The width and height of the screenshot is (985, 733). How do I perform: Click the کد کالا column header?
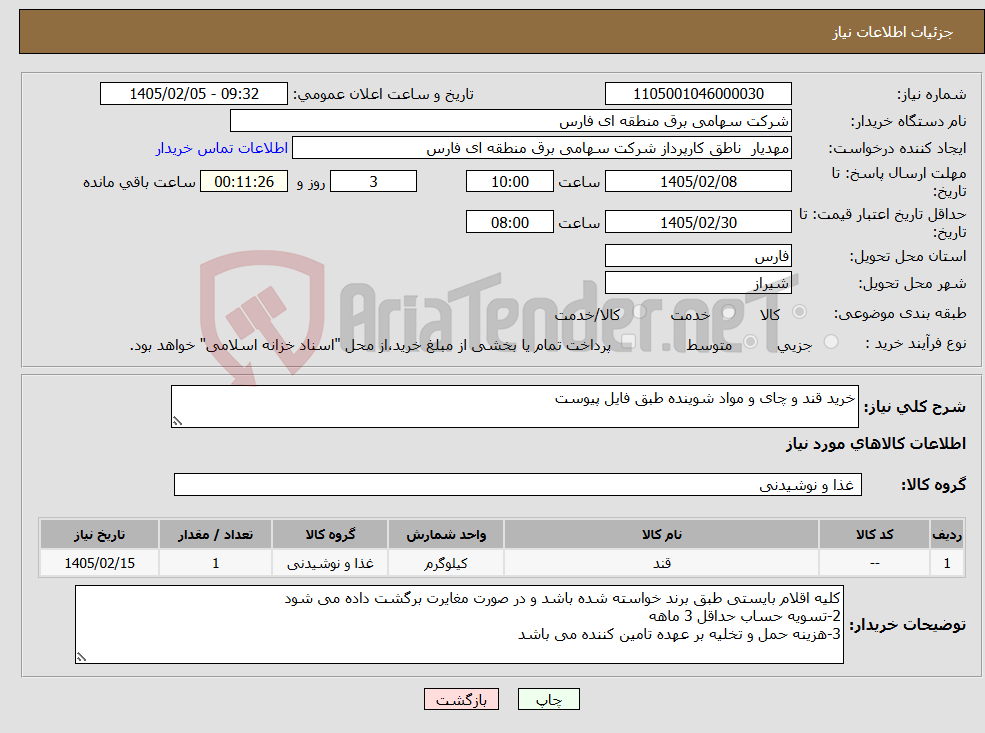tap(874, 535)
